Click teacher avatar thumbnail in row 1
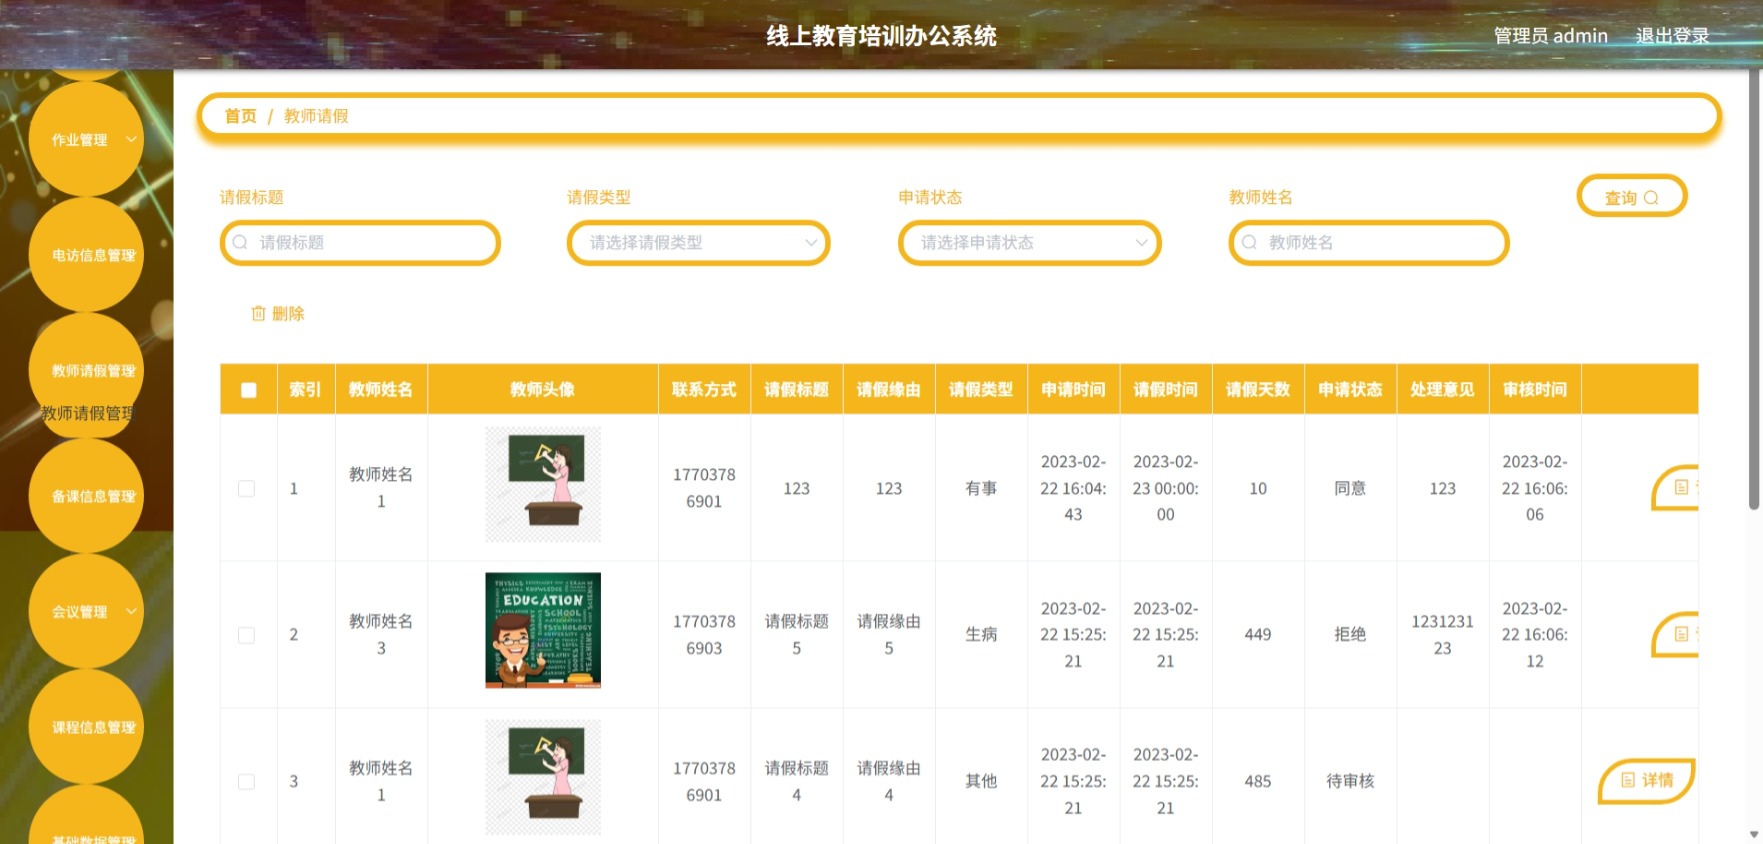Screen dimensions: 1763x844 (543, 485)
